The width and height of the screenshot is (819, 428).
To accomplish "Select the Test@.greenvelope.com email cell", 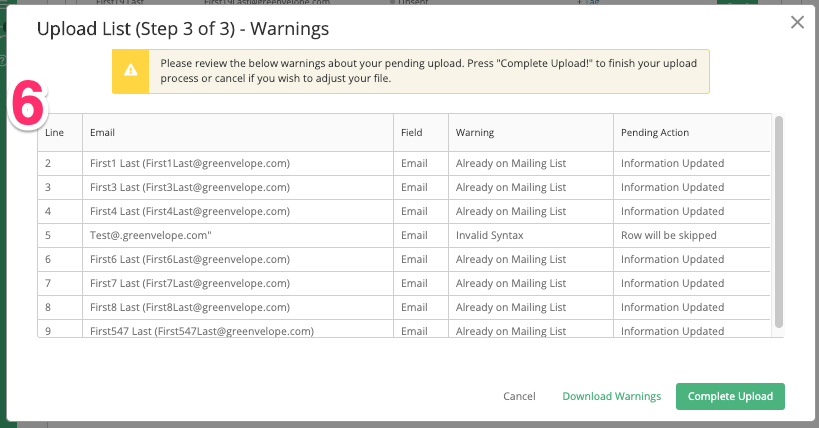I will coord(238,236).
